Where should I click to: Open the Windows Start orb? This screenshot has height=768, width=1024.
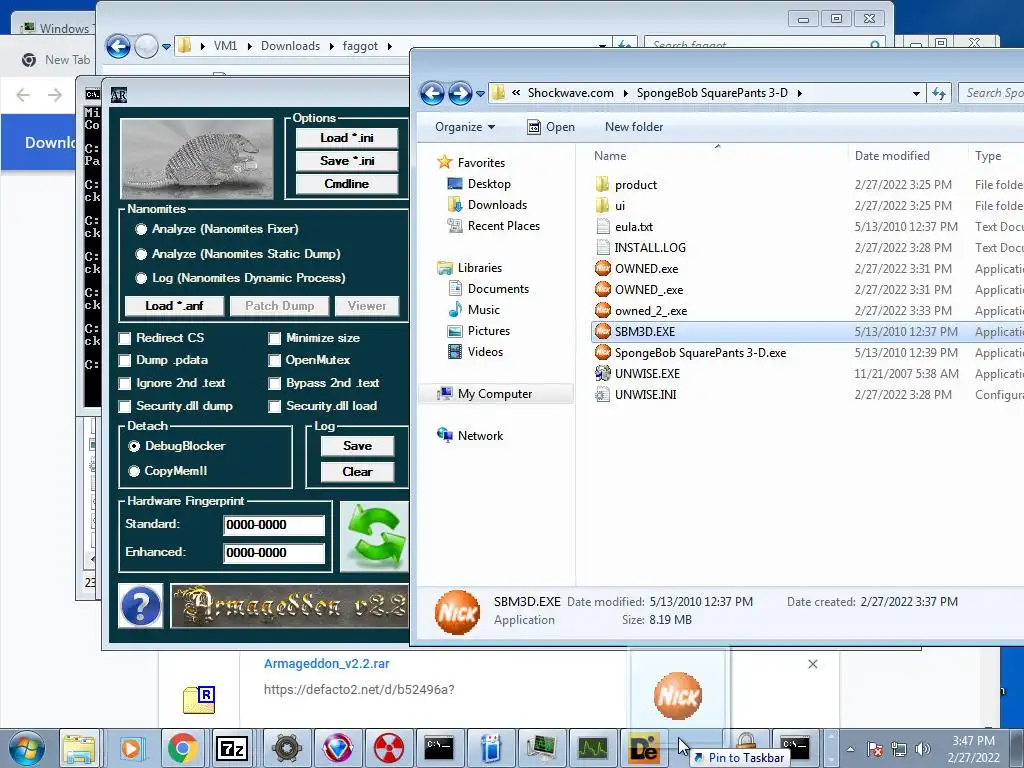(x=27, y=748)
